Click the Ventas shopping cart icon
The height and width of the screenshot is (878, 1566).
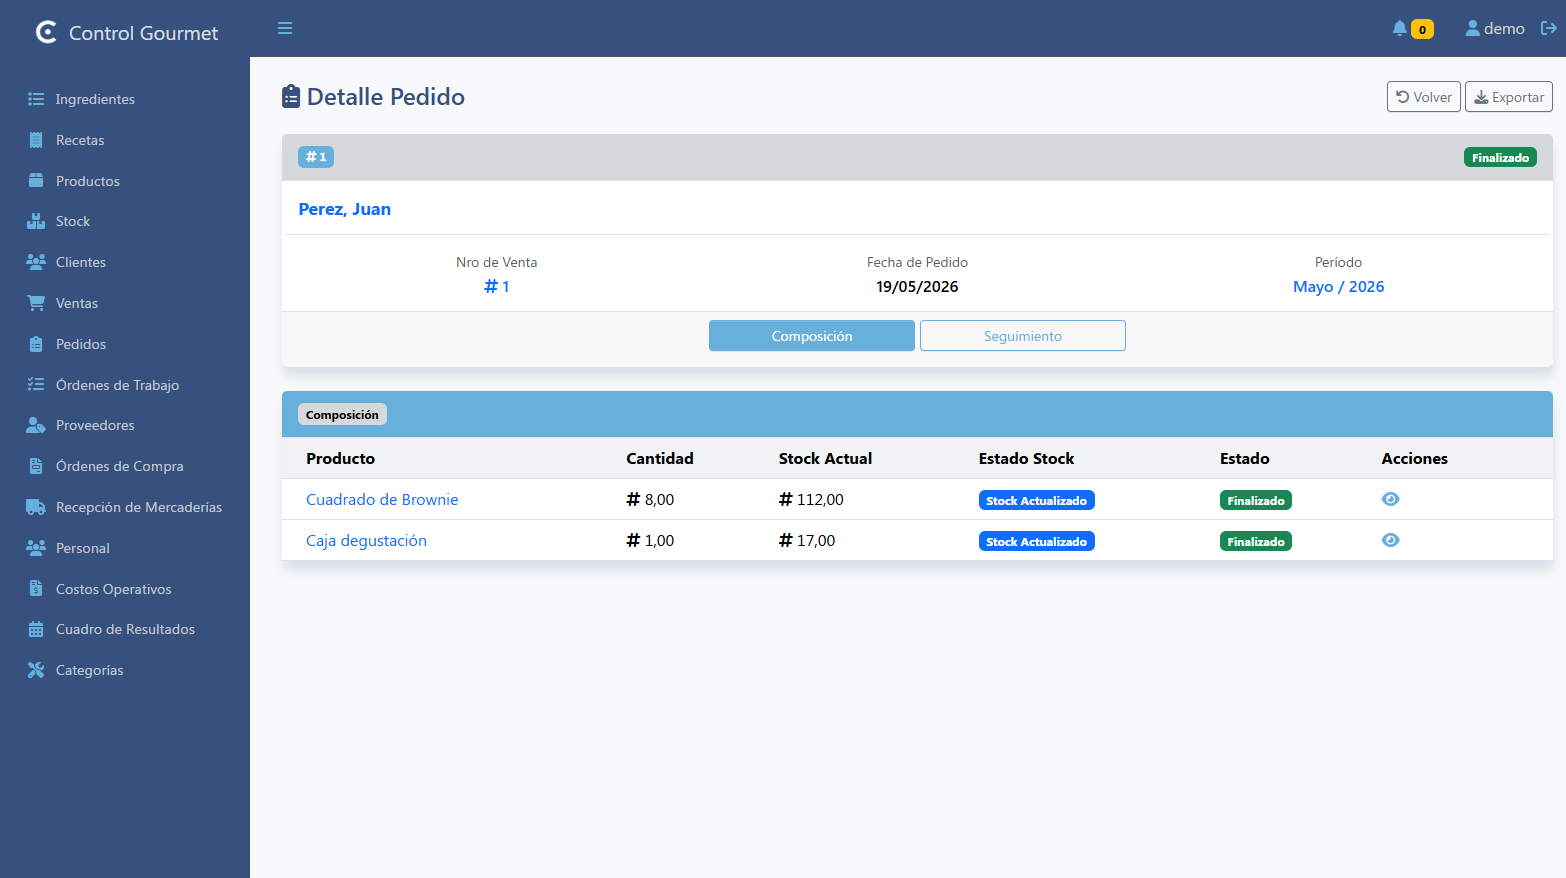click(36, 303)
